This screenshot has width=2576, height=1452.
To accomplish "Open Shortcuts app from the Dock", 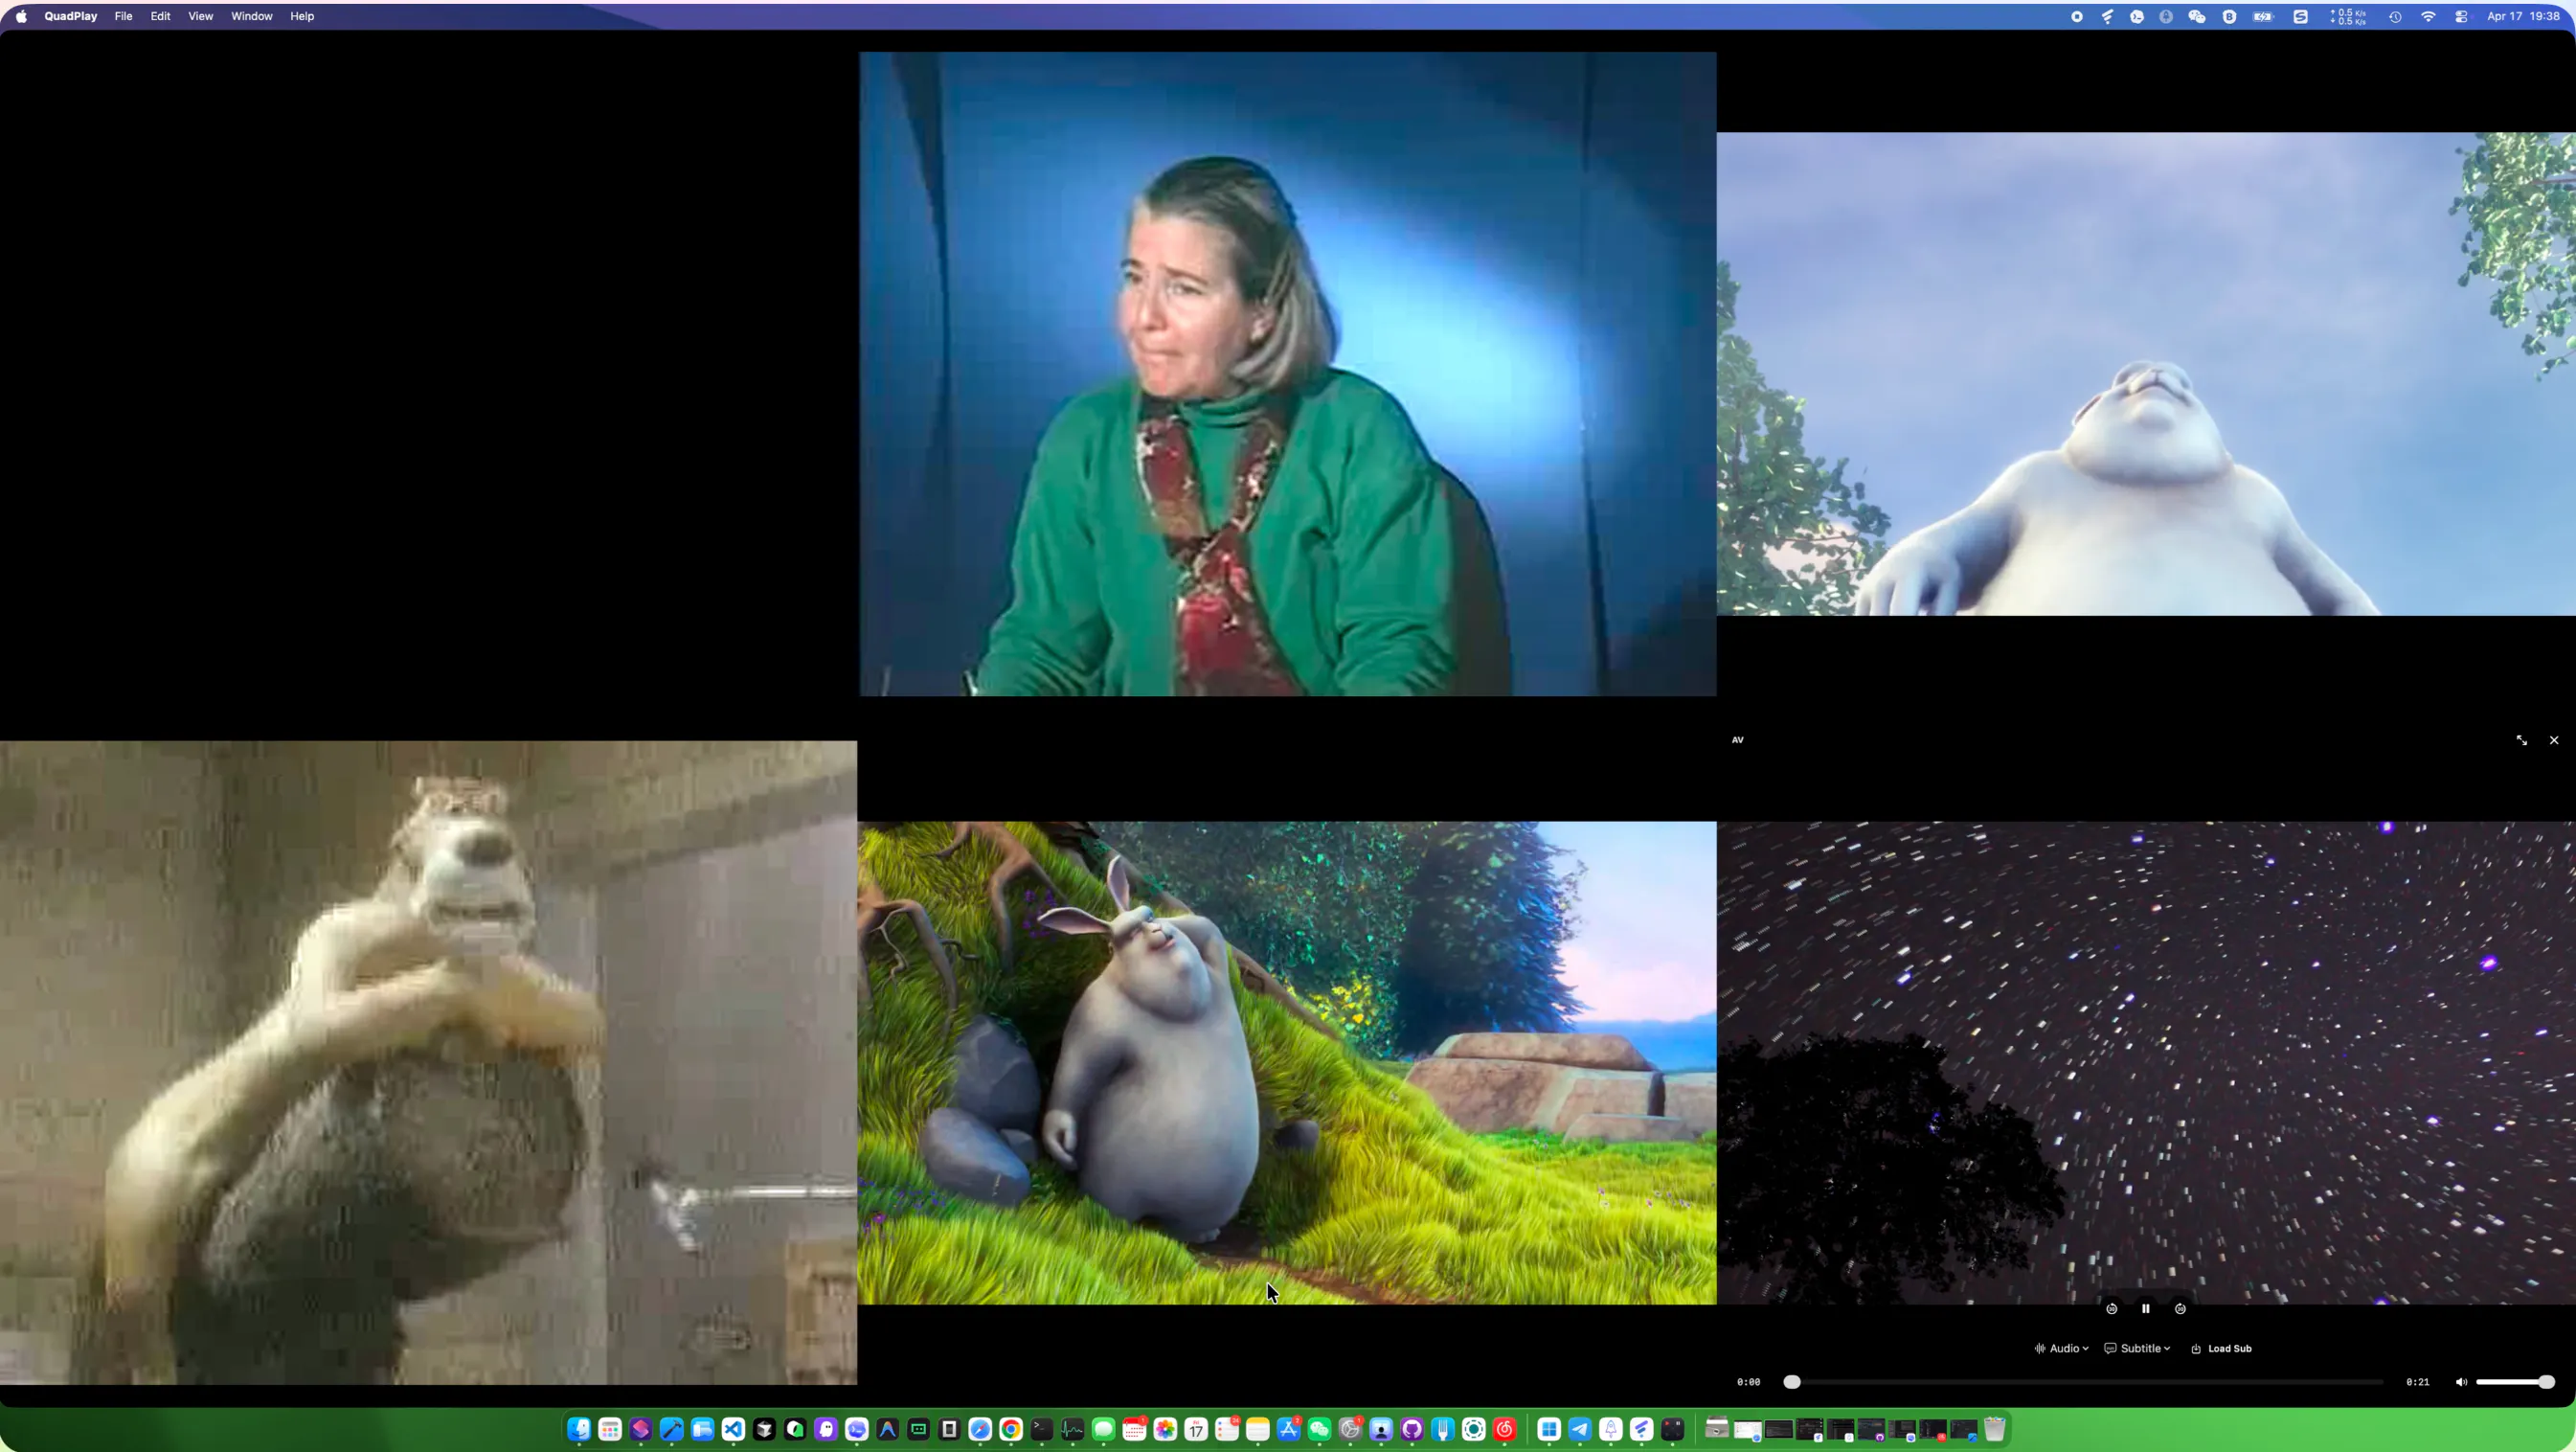I will [x=641, y=1429].
